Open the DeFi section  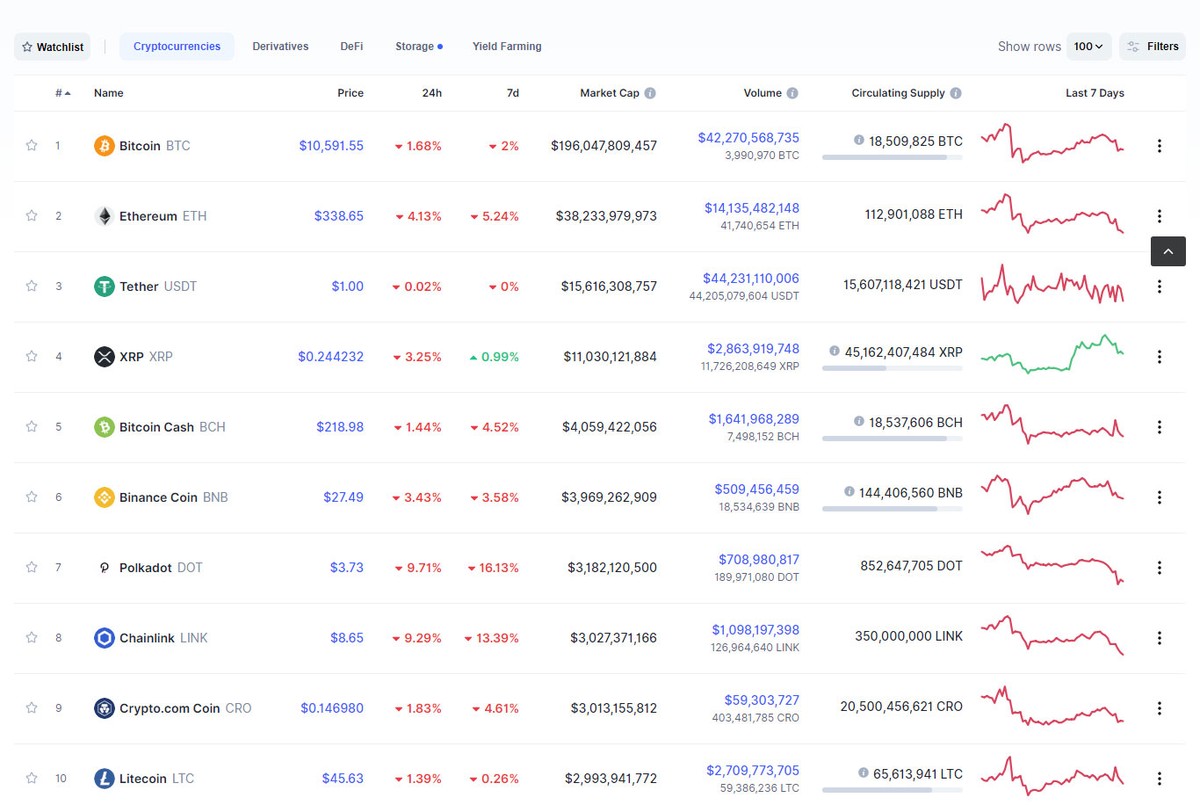351,46
